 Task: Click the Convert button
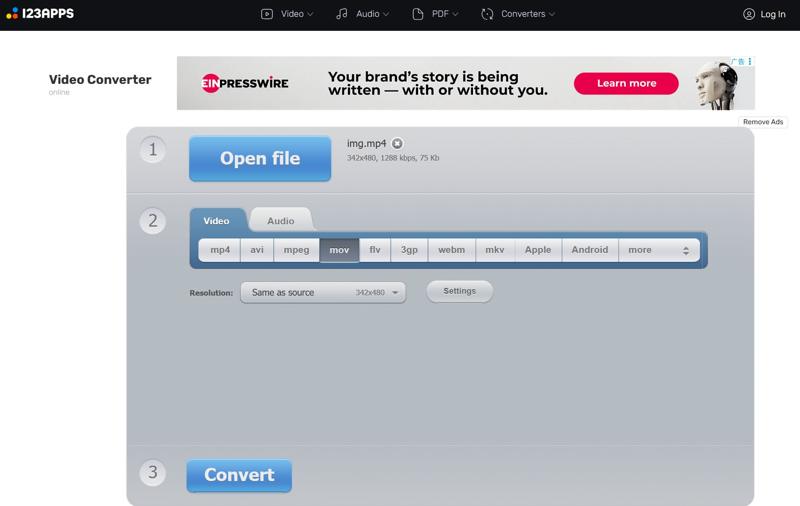pos(239,475)
